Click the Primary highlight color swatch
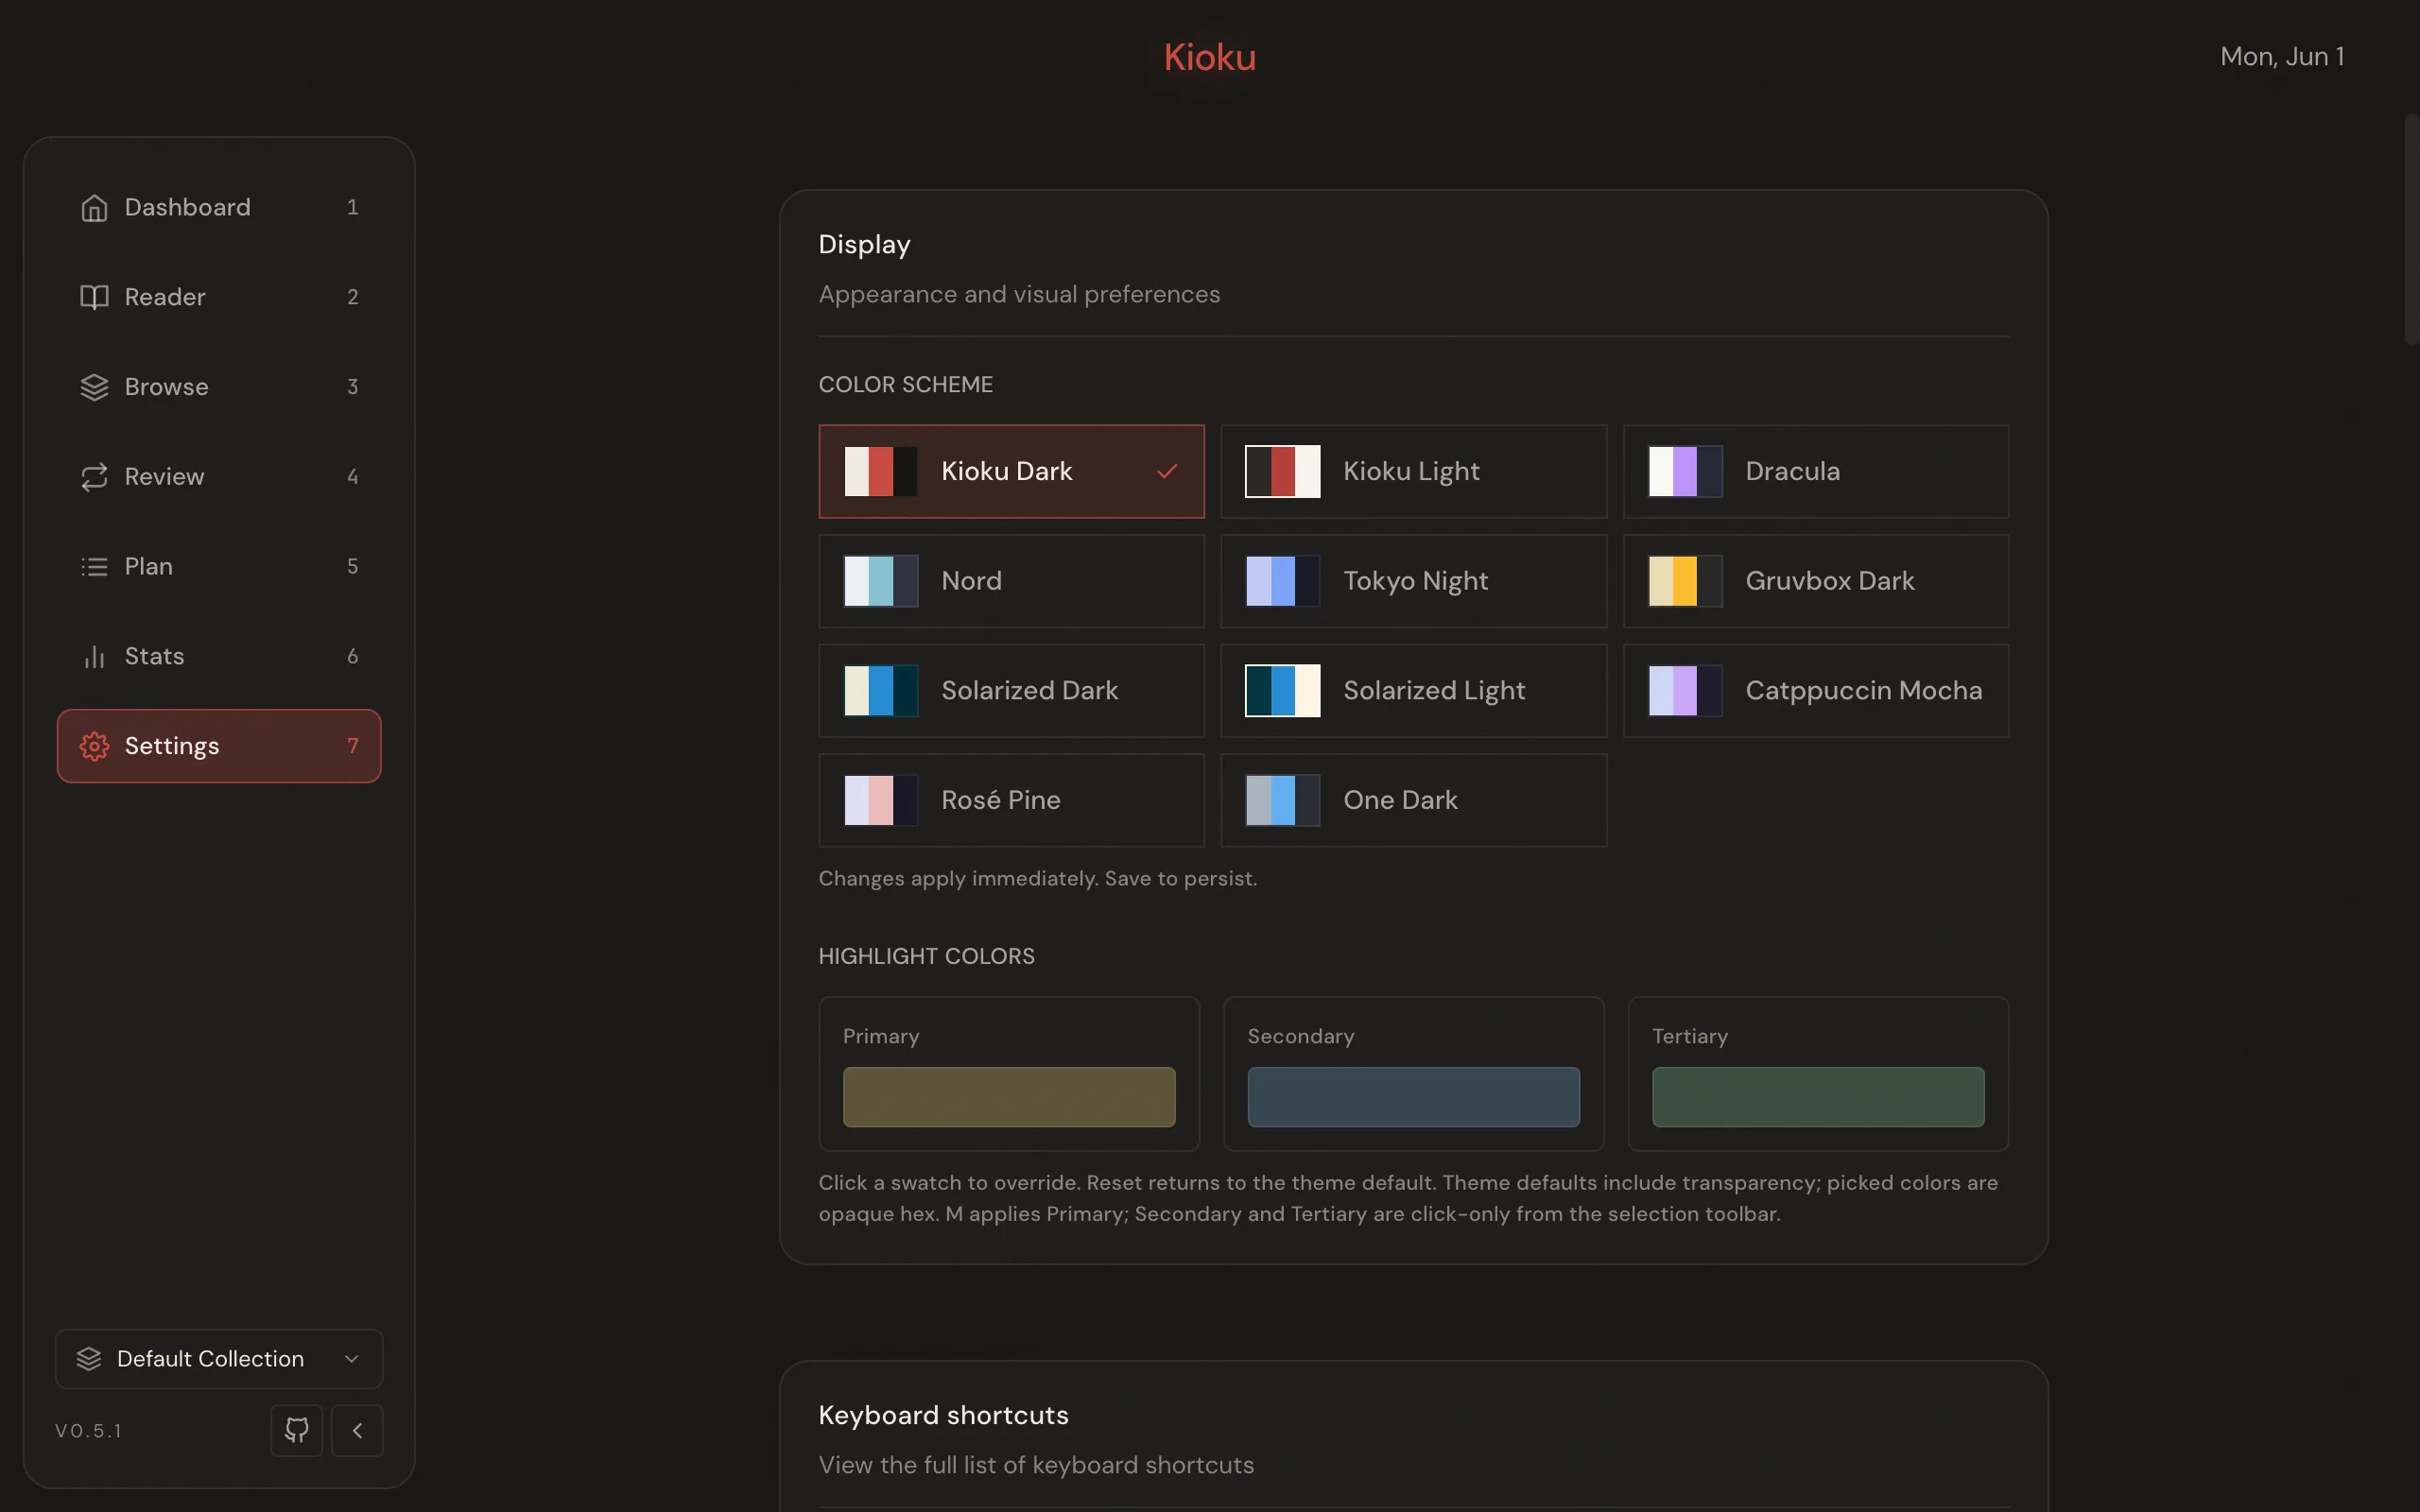The width and height of the screenshot is (2420, 1512). point(1009,1097)
